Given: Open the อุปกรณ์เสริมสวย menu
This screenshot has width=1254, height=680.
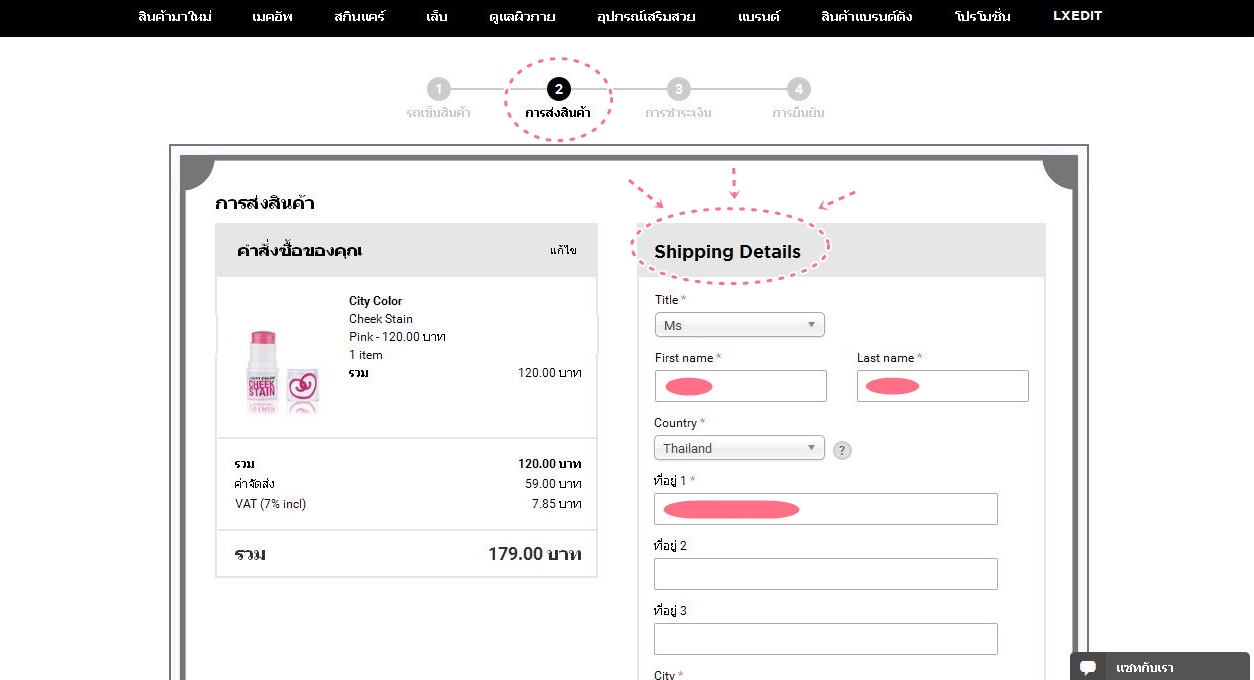Looking at the screenshot, I should pyautogui.click(x=646, y=17).
